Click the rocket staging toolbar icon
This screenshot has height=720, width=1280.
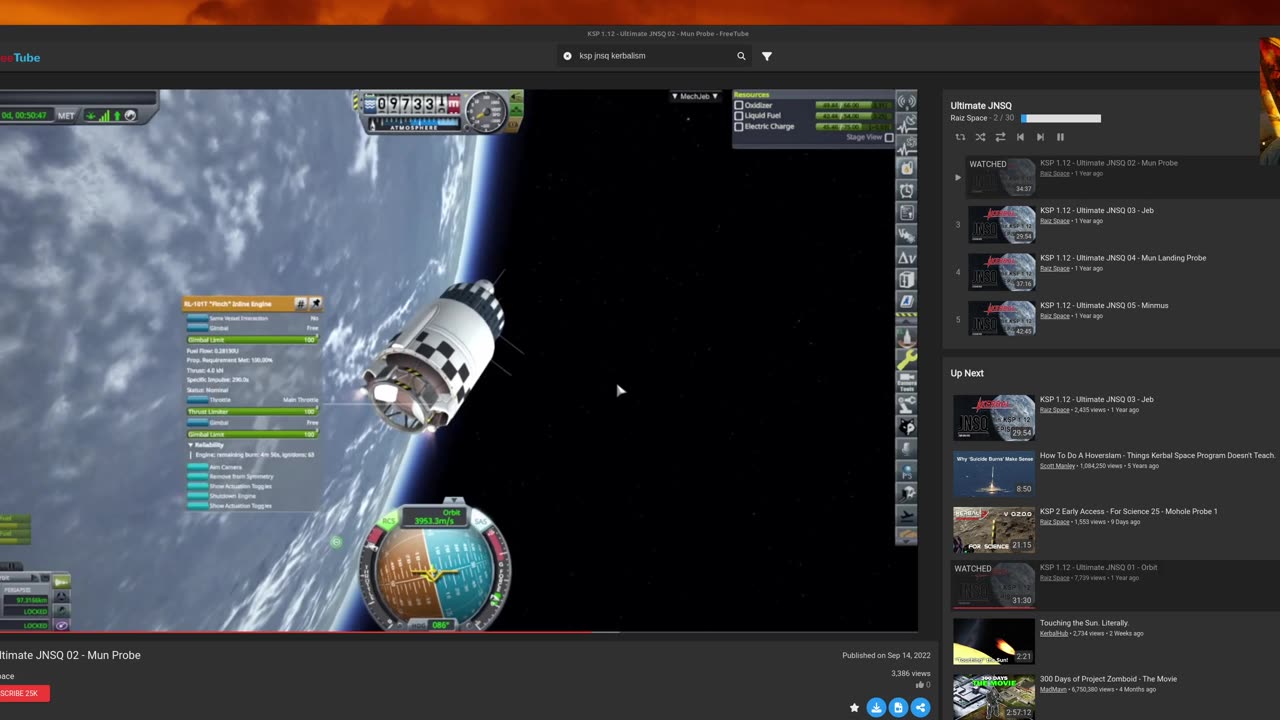pos(906,338)
